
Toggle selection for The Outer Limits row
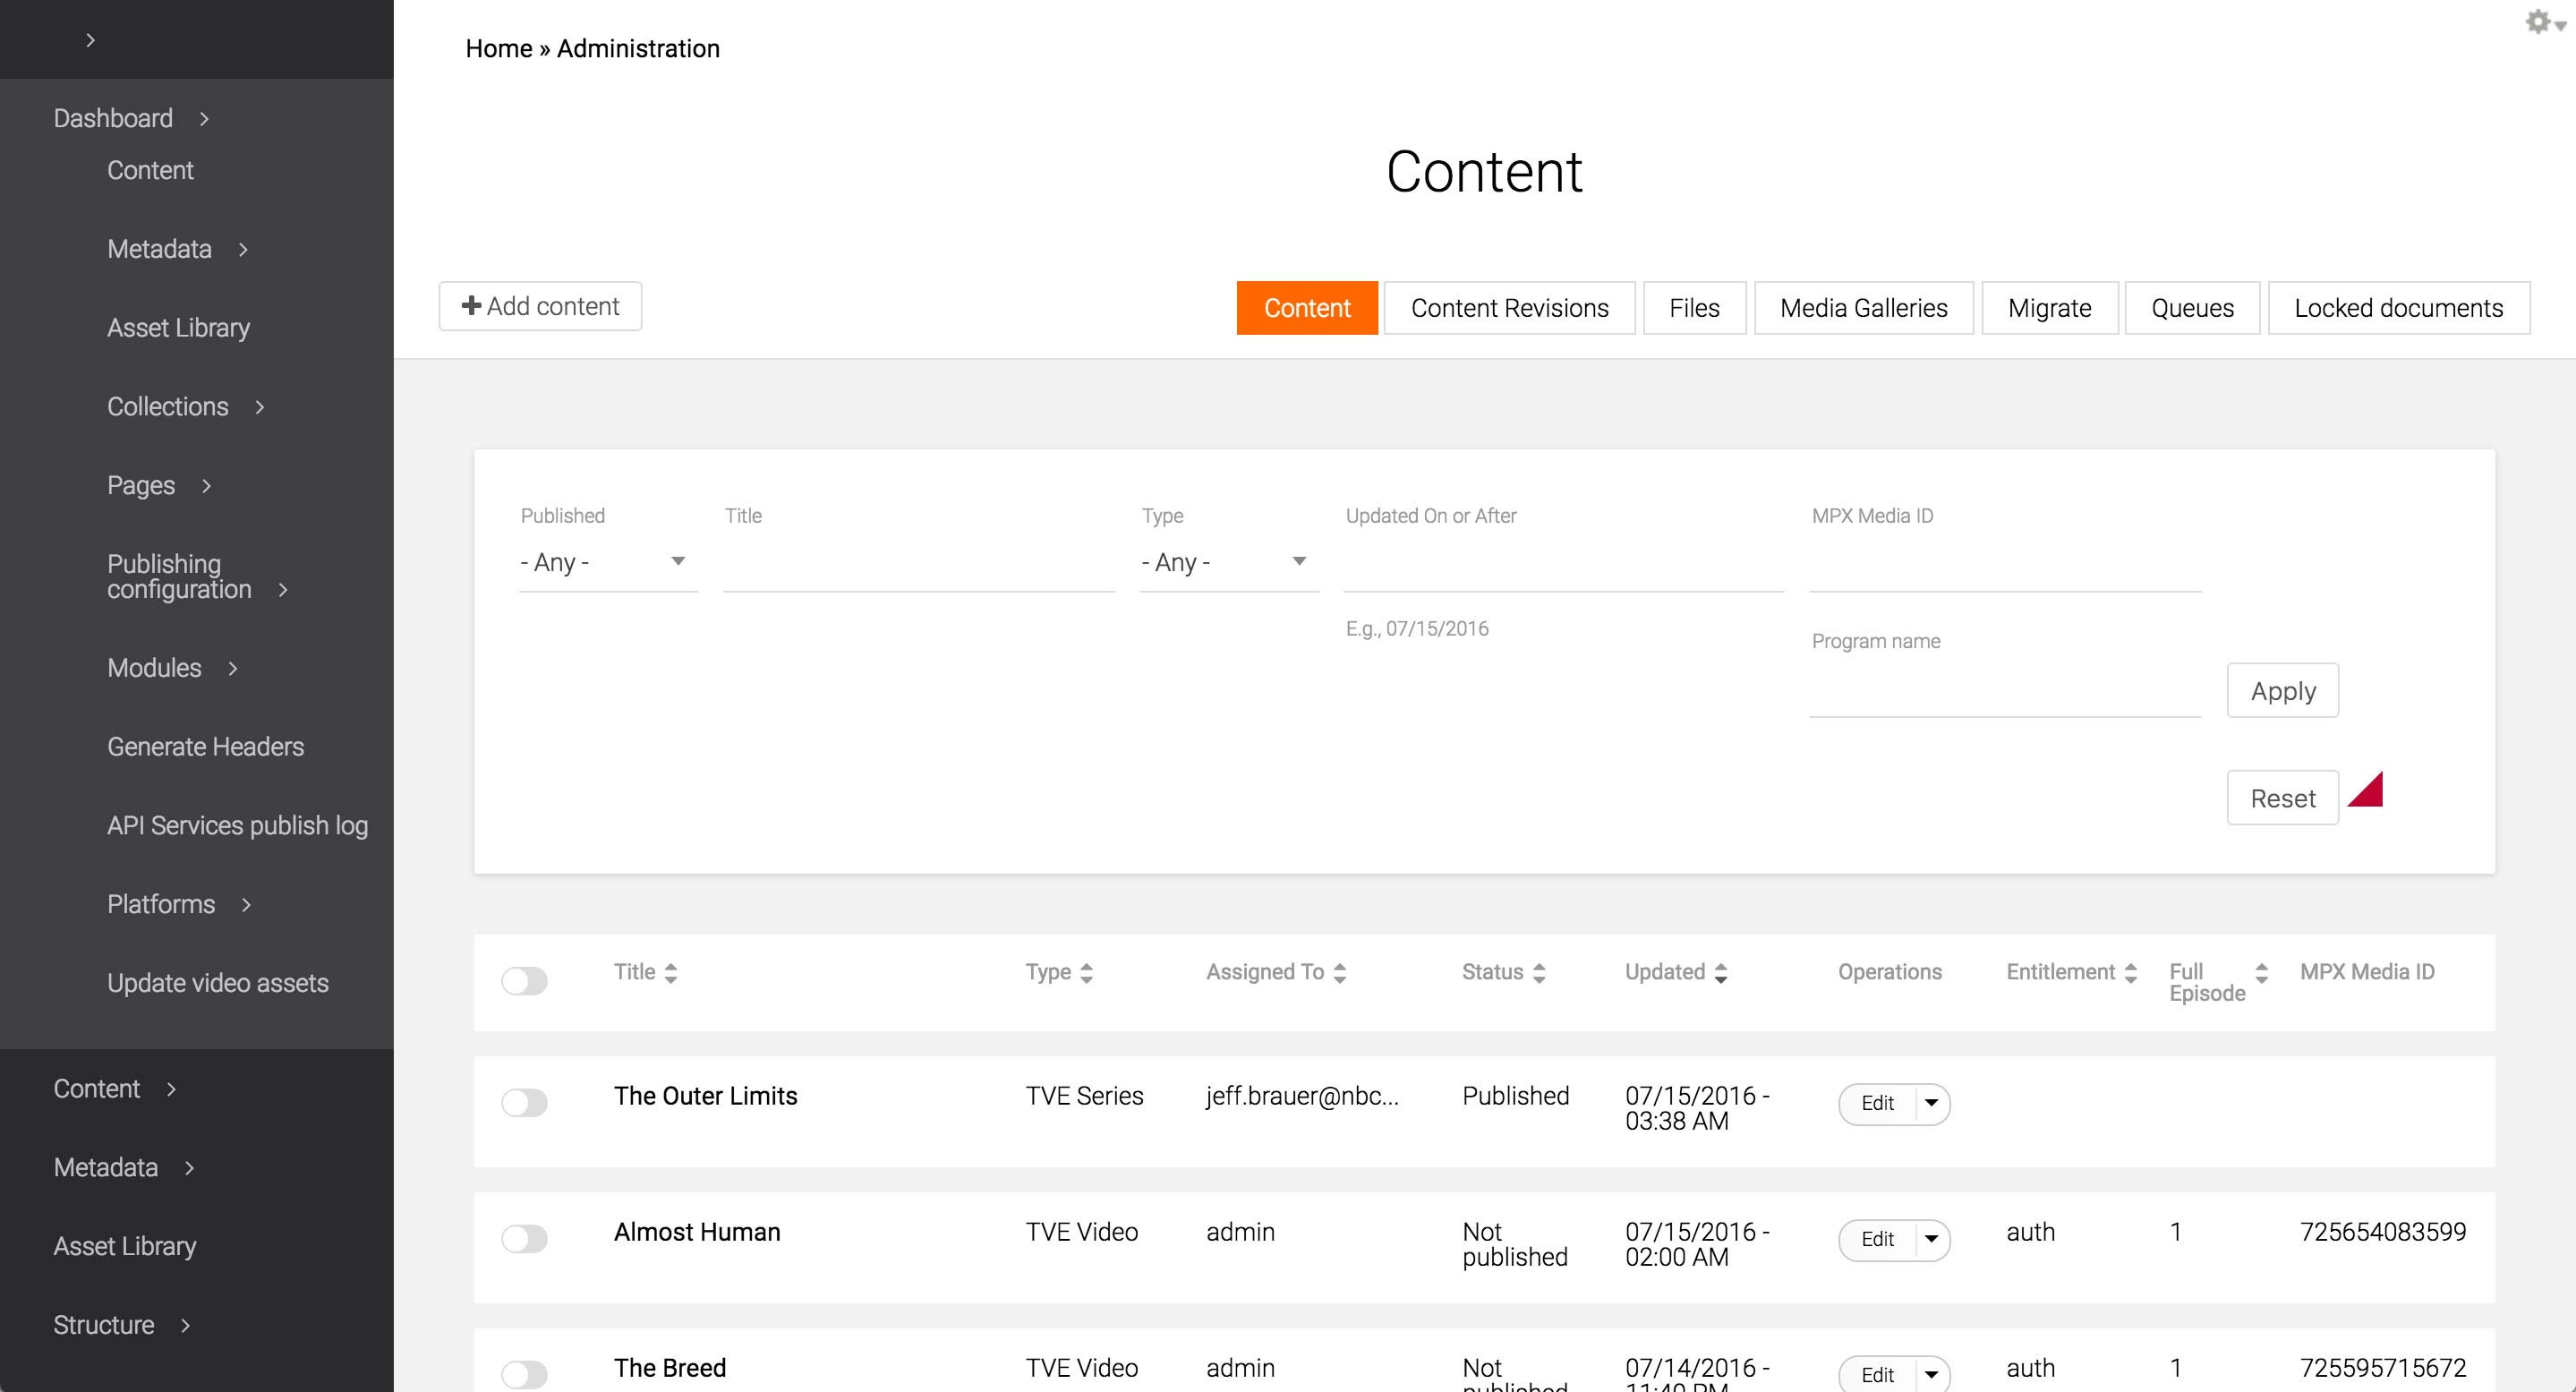point(524,1103)
